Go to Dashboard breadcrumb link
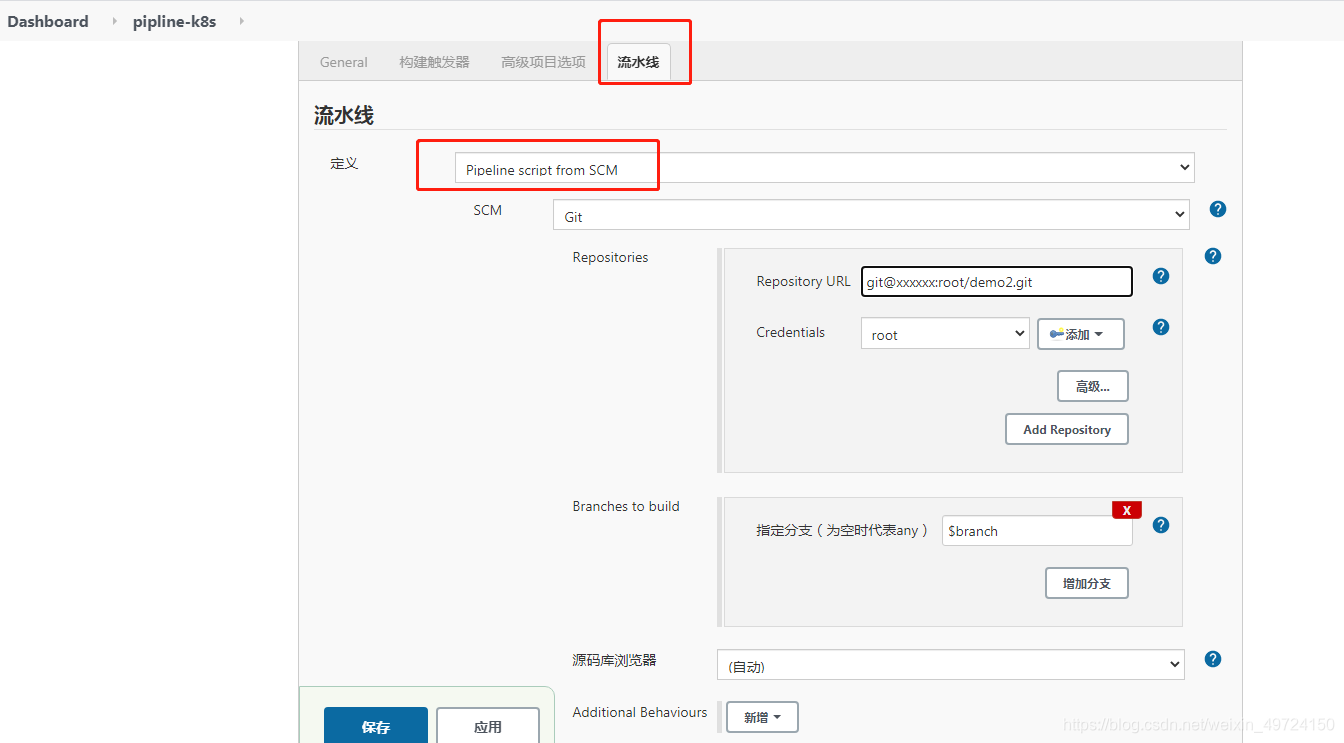Image resolution: width=1344 pixels, height=743 pixels. 48,21
